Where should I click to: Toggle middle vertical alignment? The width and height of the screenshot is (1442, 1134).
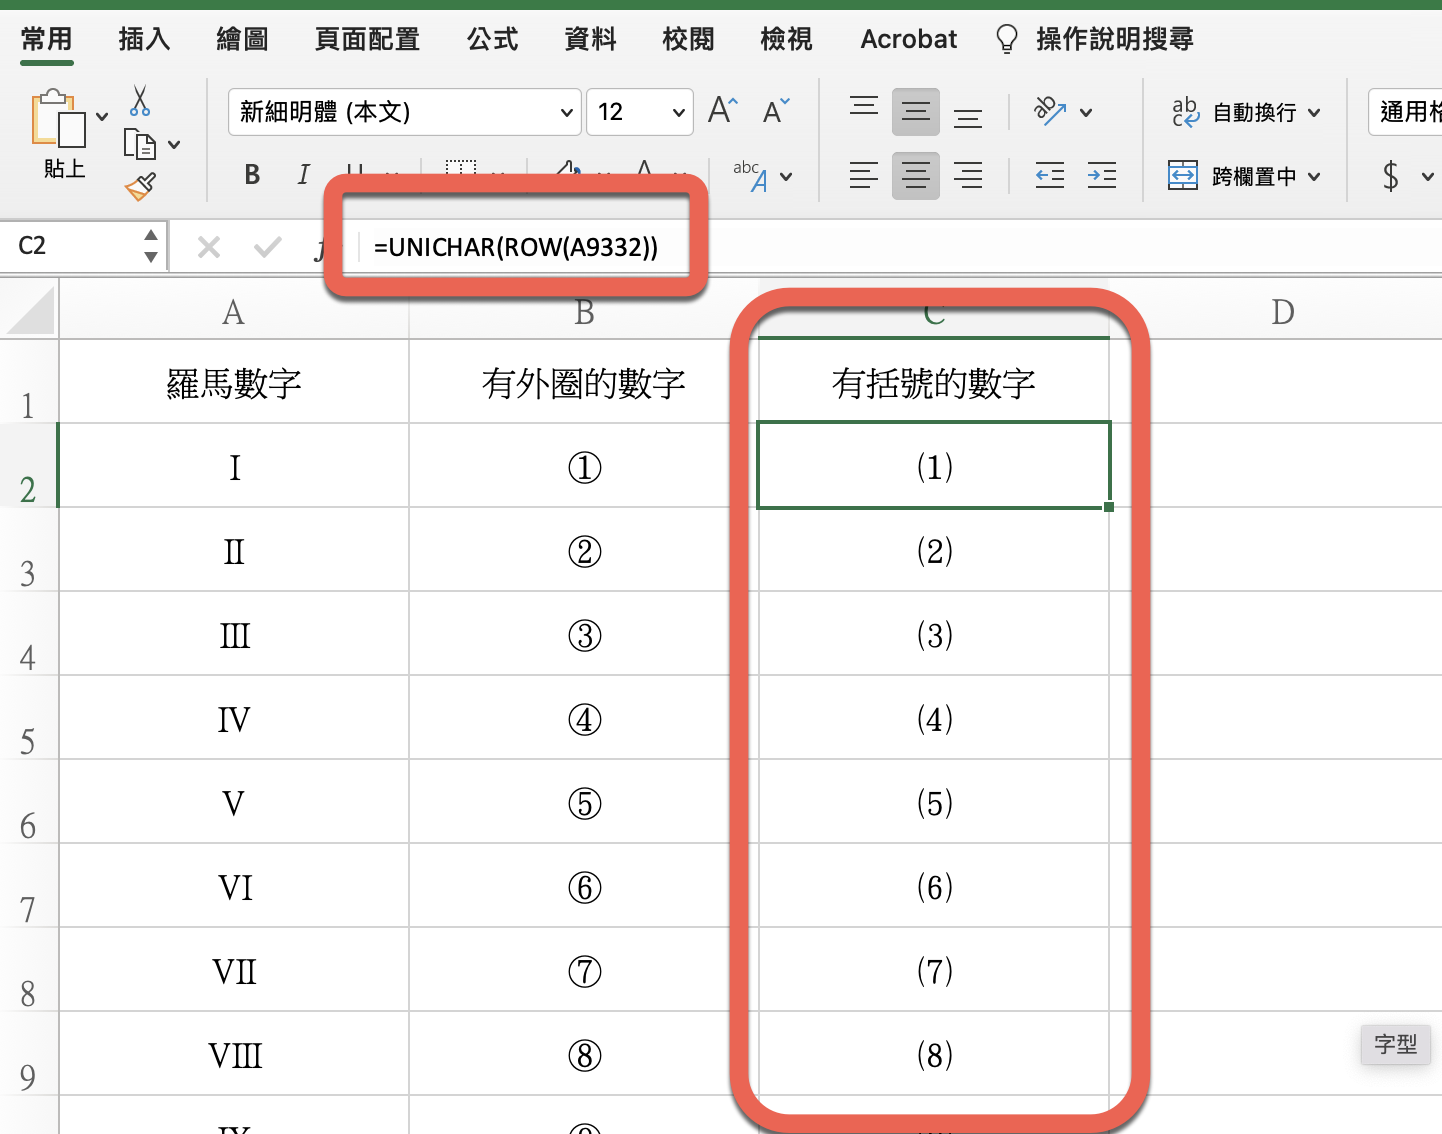[x=916, y=111]
